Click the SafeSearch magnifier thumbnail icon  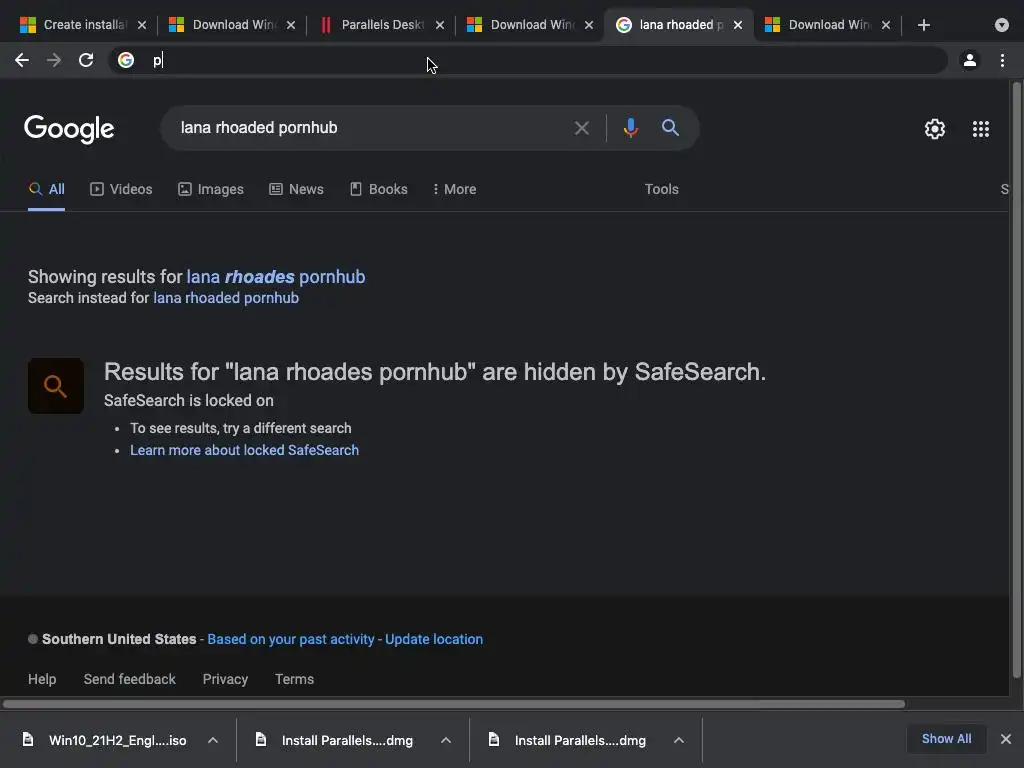tap(56, 386)
